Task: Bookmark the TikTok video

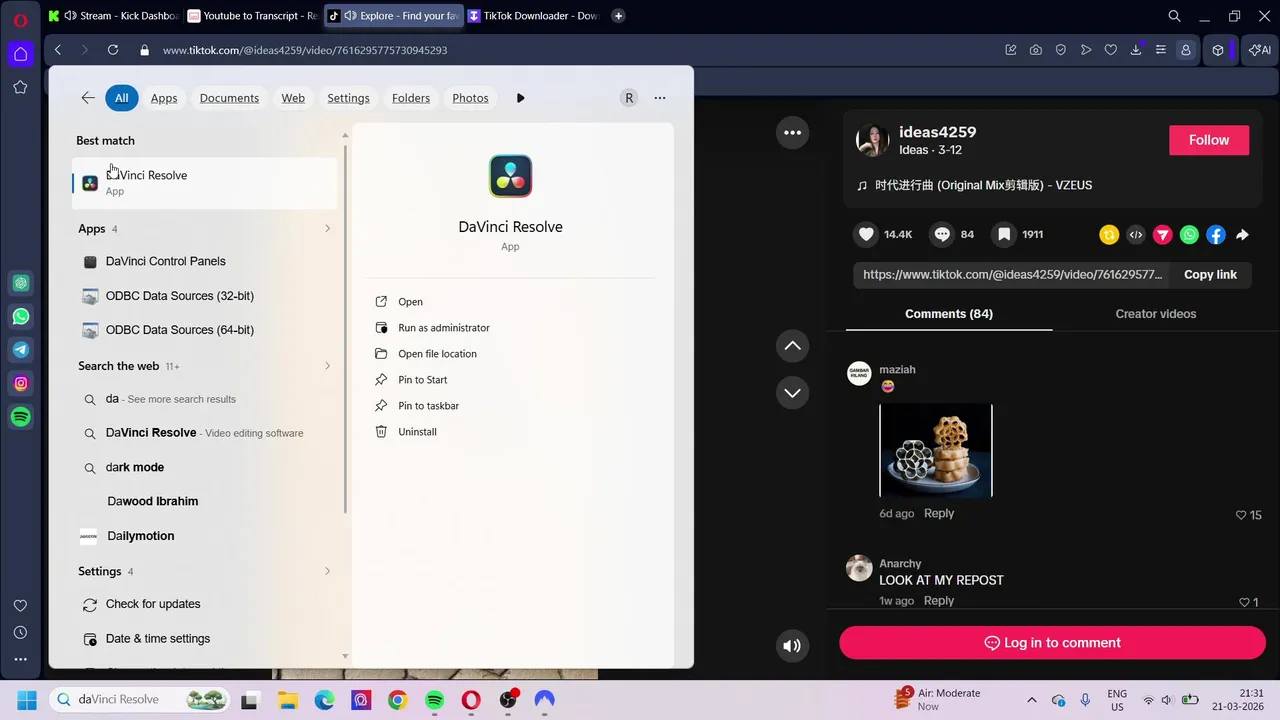Action: point(1004,234)
